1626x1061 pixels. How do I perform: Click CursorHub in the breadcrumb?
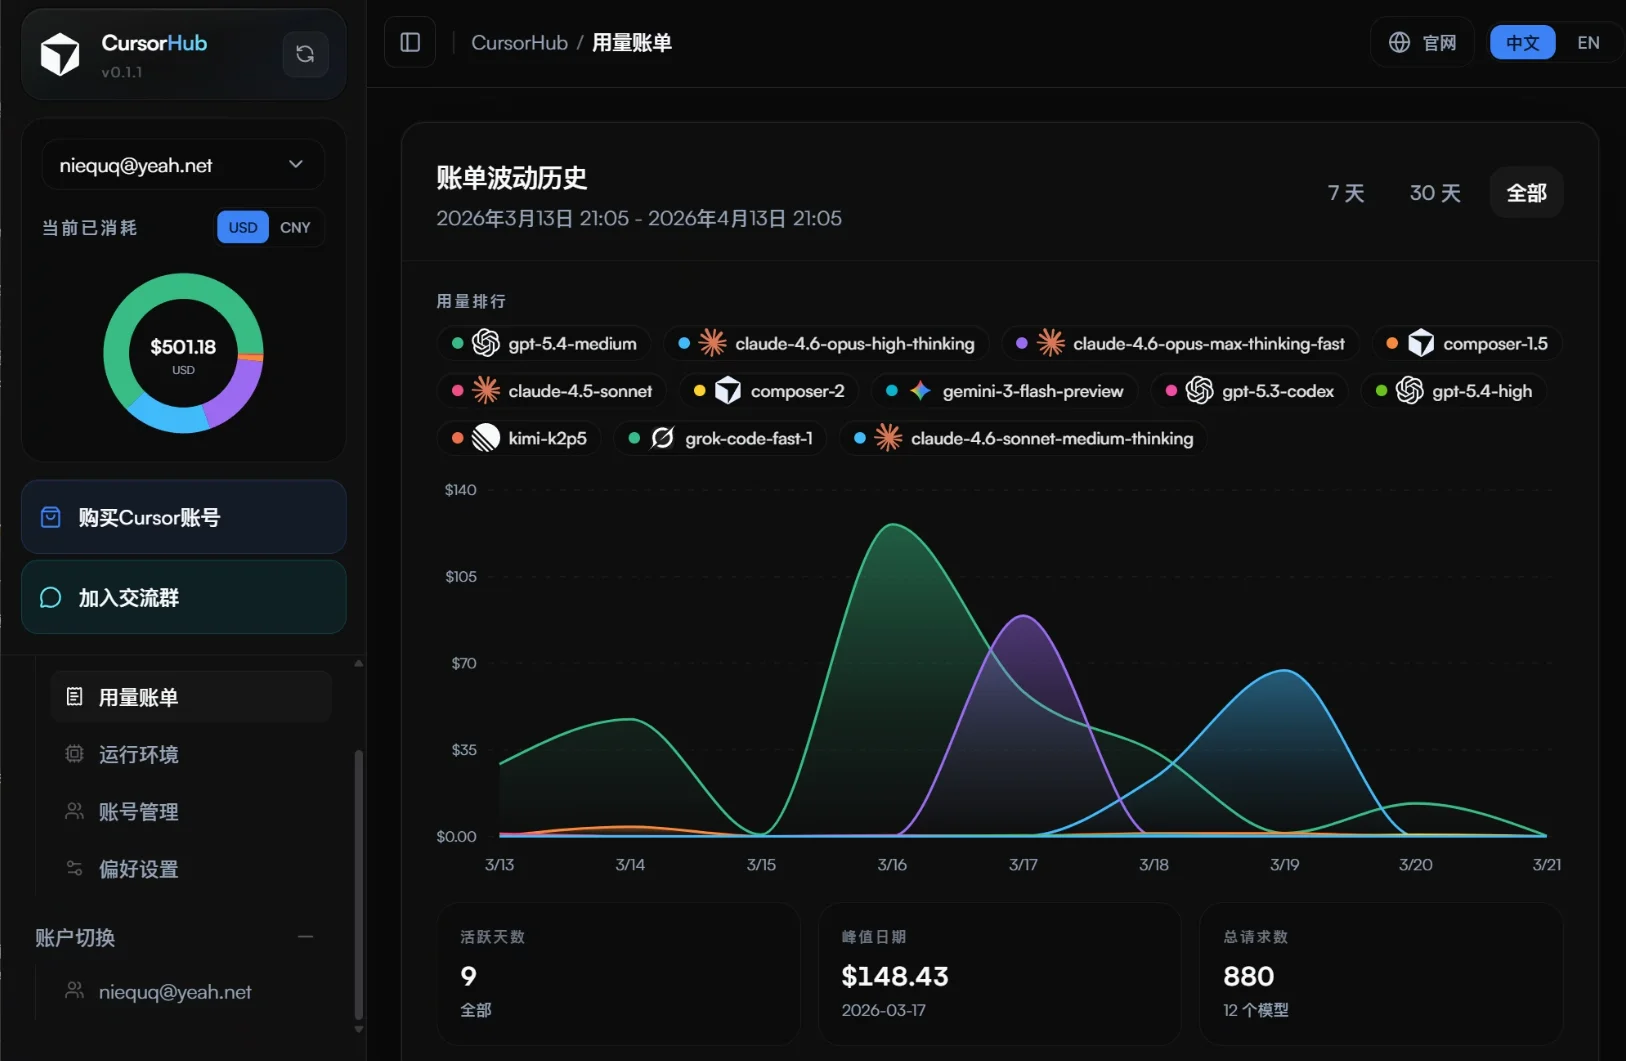pos(519,42)
